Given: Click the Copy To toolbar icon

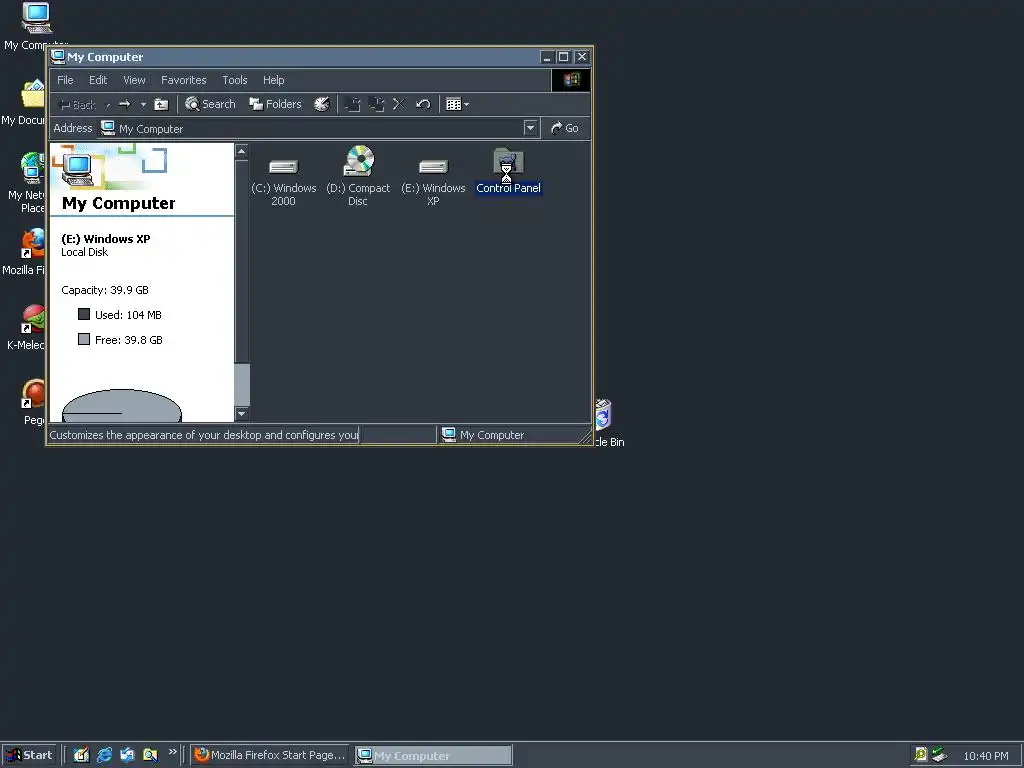Looking at the screenshot, I should tap(377, 104).
